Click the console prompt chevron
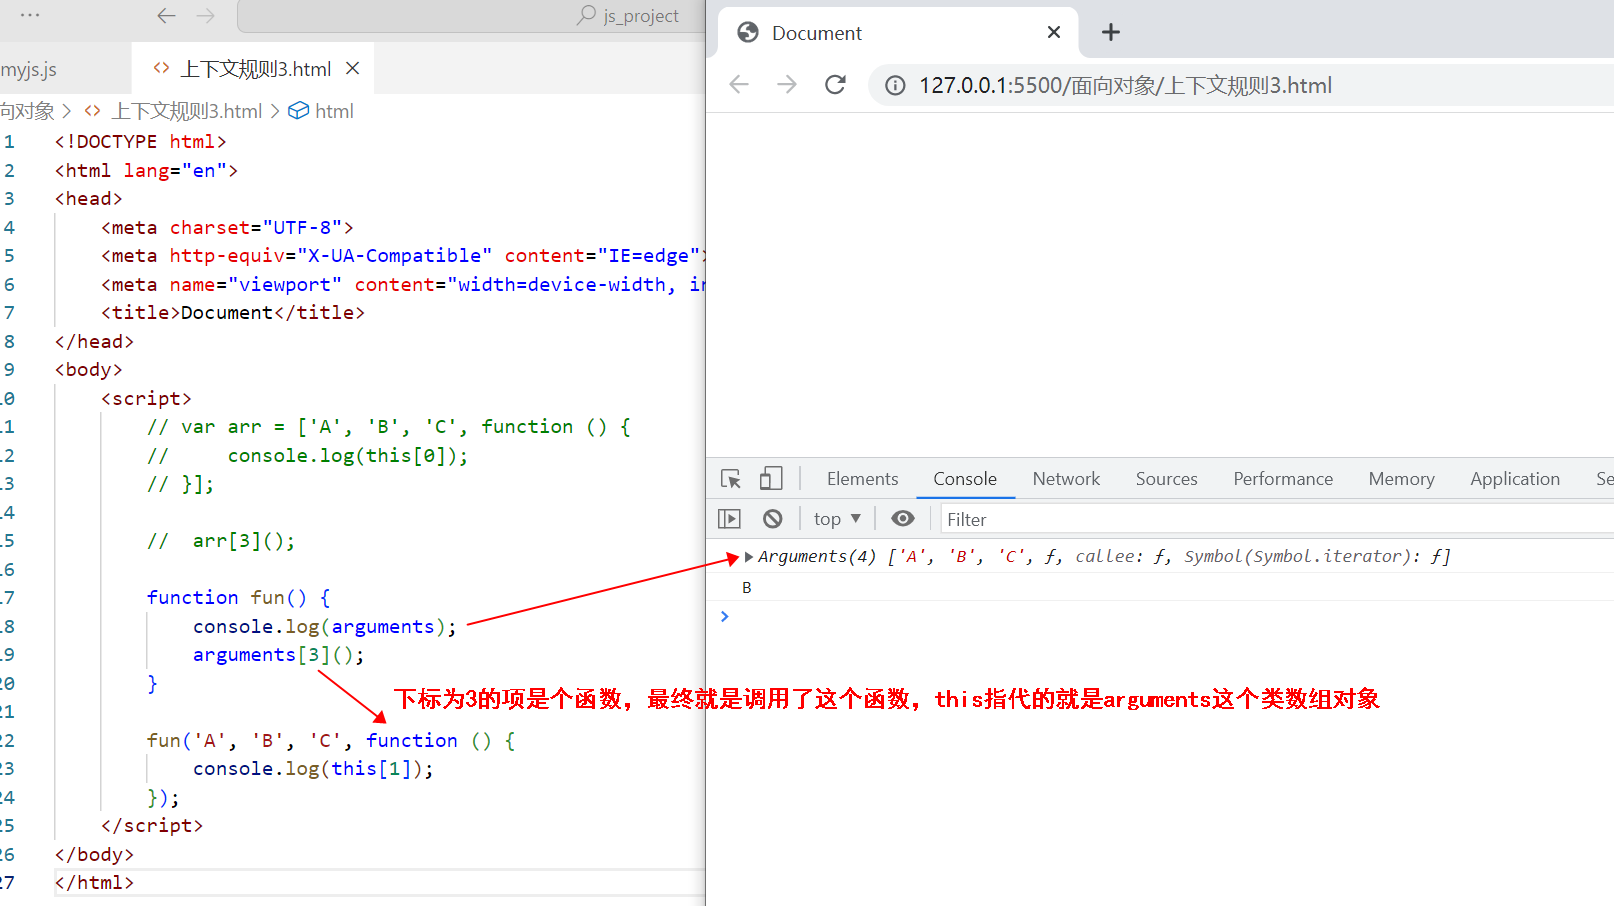The width and height of the screenshot is (1614, 906). [x=725, y=616]
